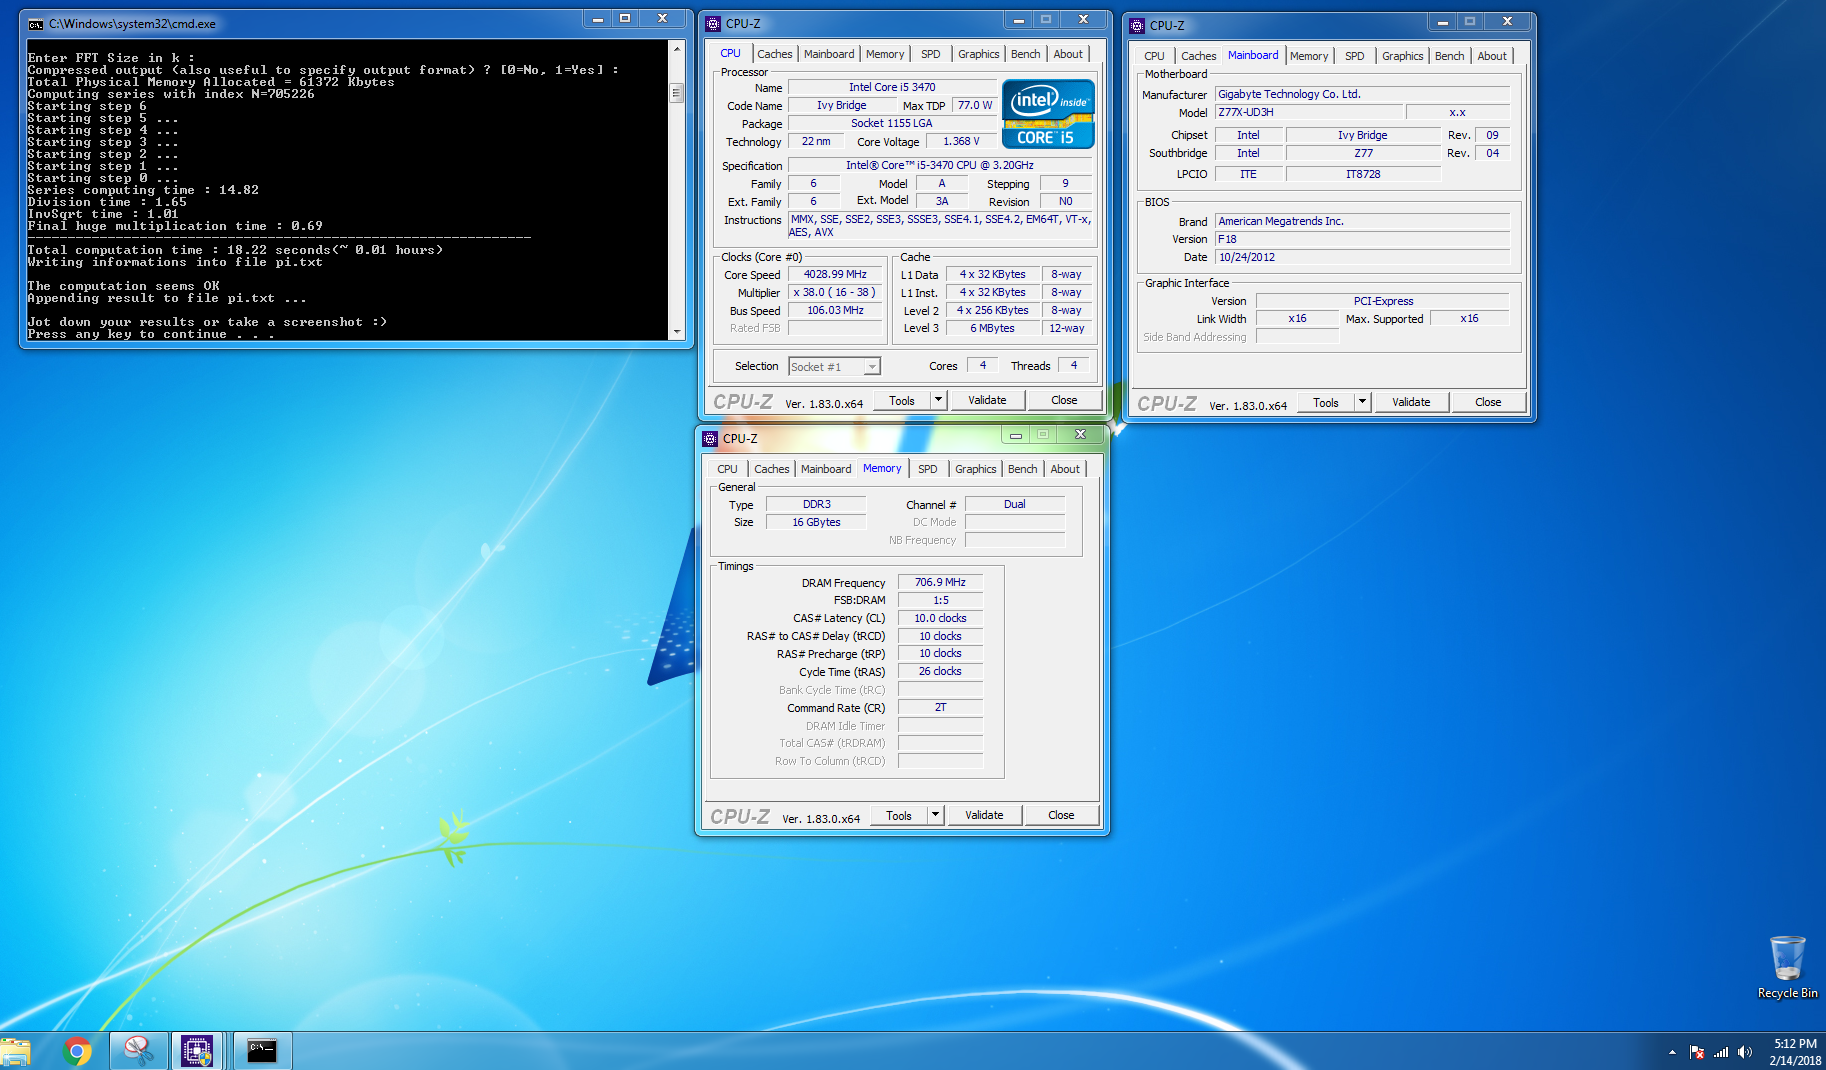Open Bench tab in CPU window
The image size is (1826, 1070).
point(1025,54)
